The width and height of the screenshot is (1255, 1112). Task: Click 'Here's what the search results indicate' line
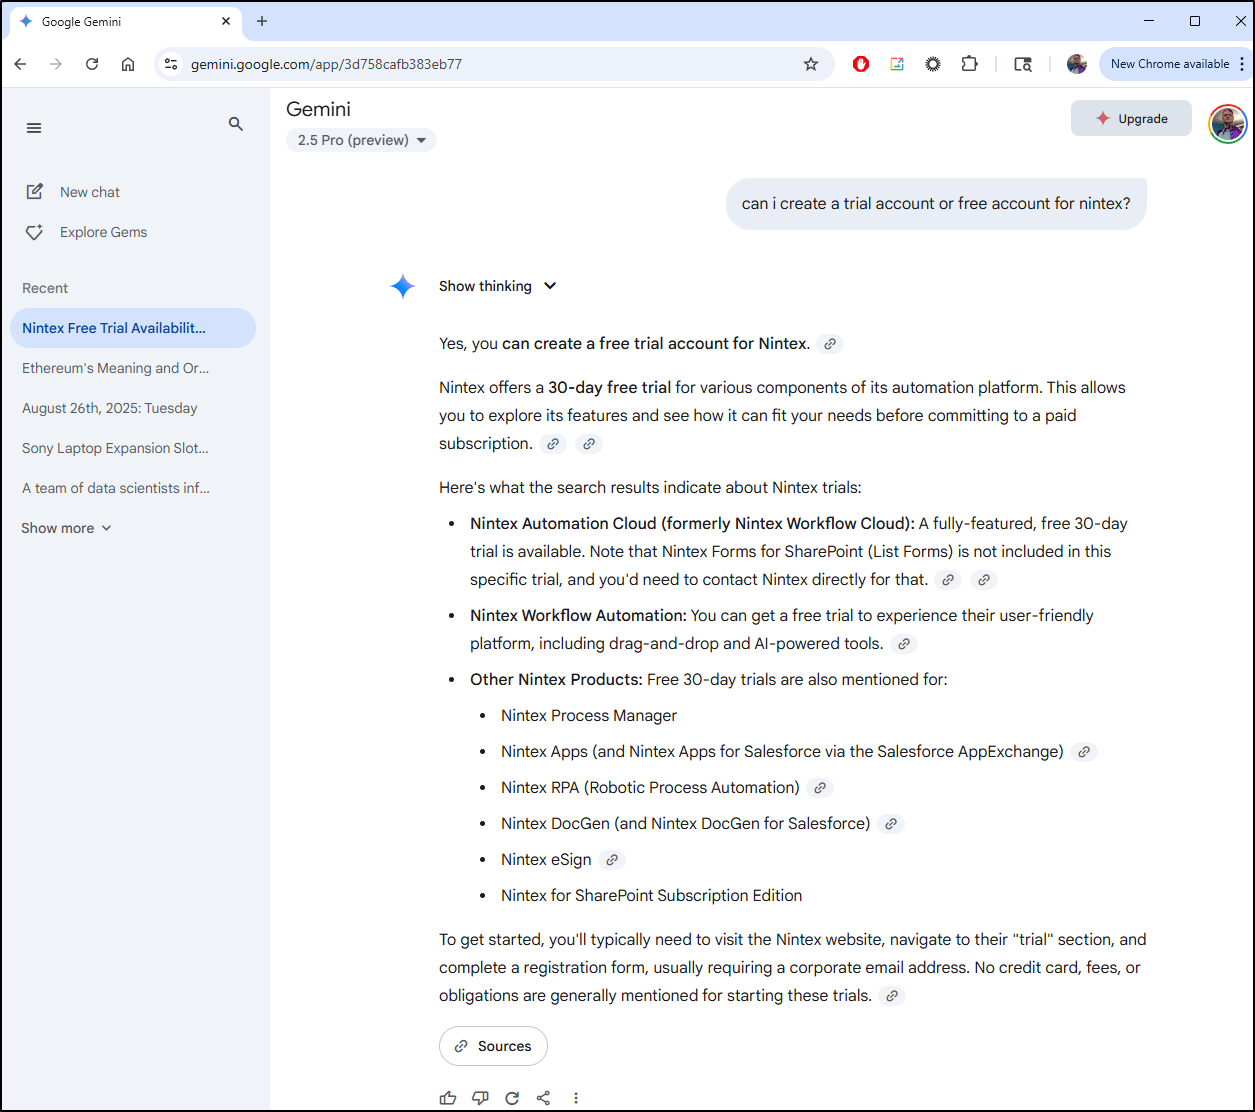[650, 488]
